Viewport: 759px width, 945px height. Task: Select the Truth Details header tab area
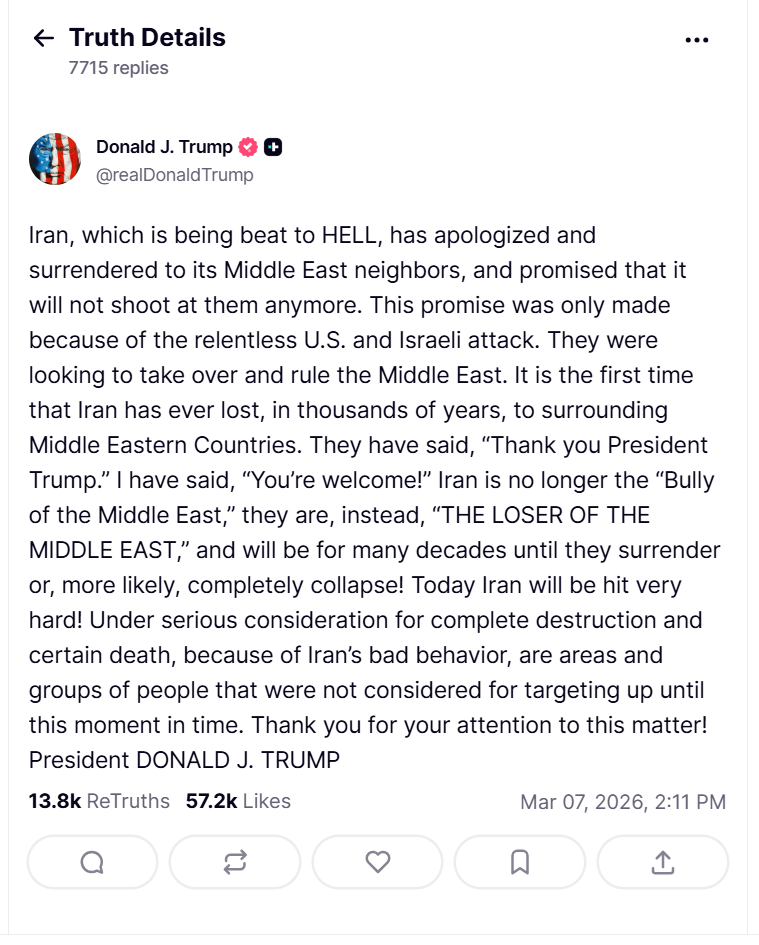146,37
